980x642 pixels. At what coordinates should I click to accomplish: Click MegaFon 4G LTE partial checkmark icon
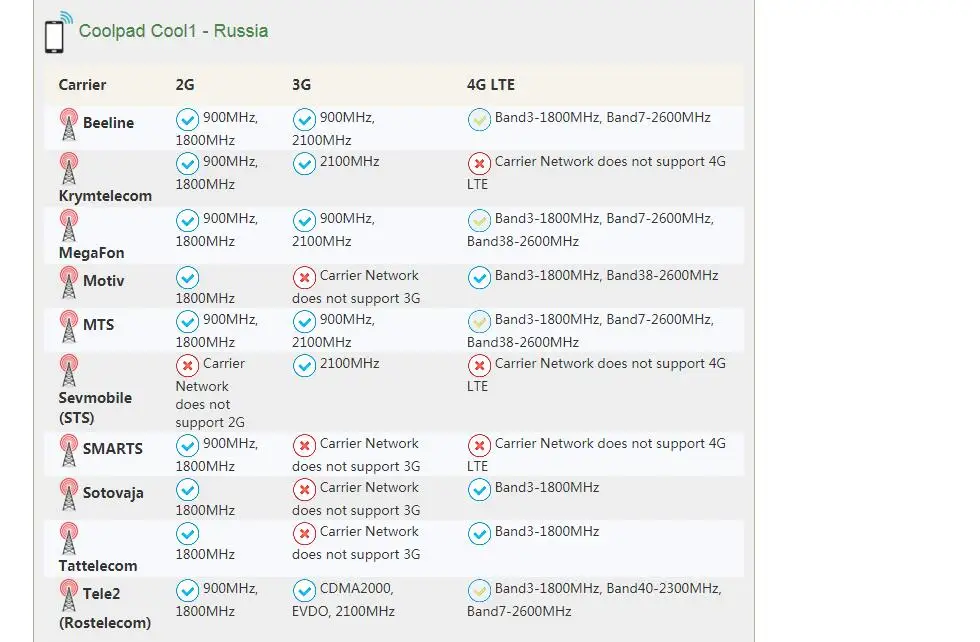(479, 221)
